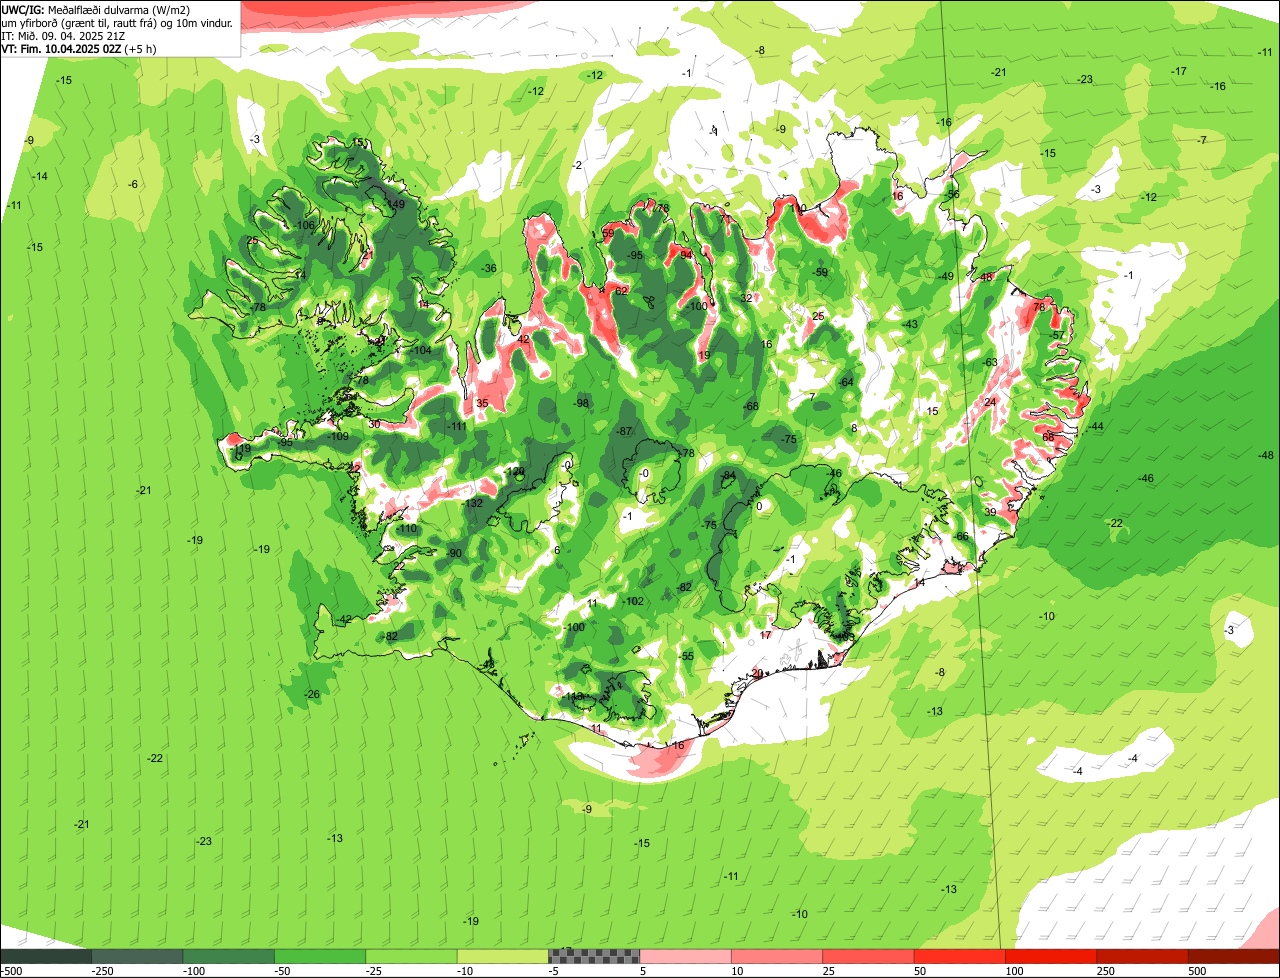The width and height of the screenshot is (1280, 978).
Task: Click the positive value '39' on the east coast
Action: click(x=990, y=512)
